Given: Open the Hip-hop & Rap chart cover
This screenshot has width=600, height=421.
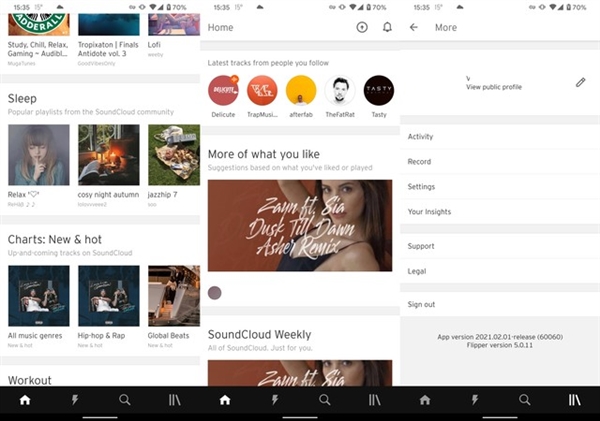Looking at the screenshot, I should pos(109,295).
